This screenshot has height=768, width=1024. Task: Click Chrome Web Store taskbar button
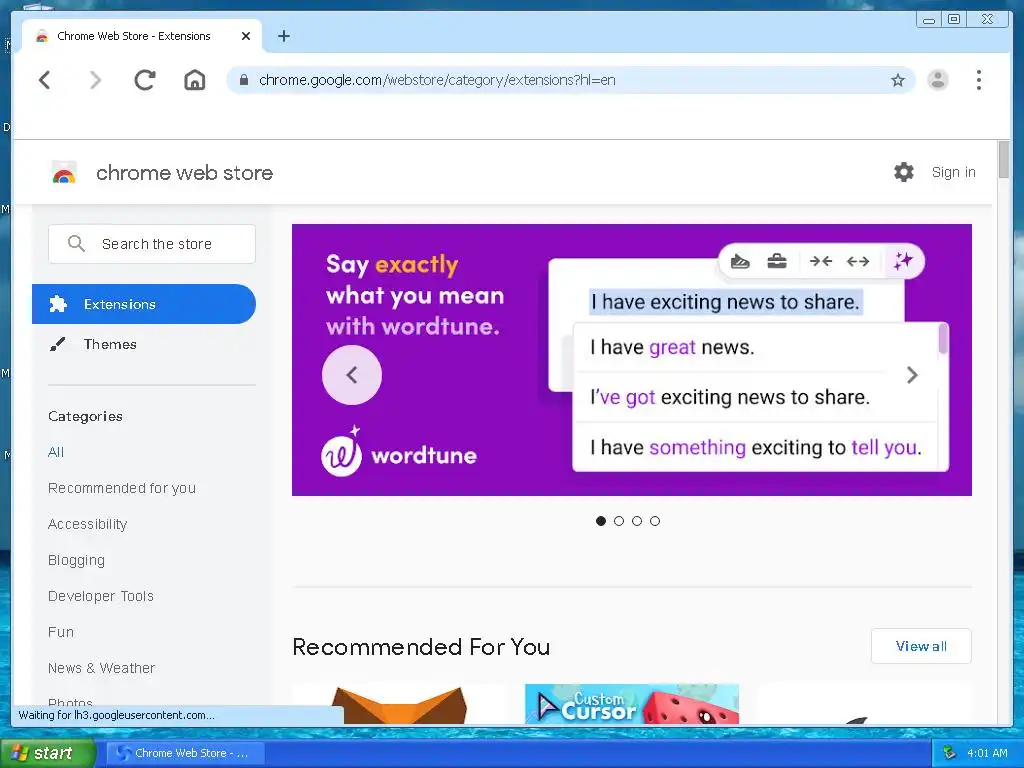point(185,753)
